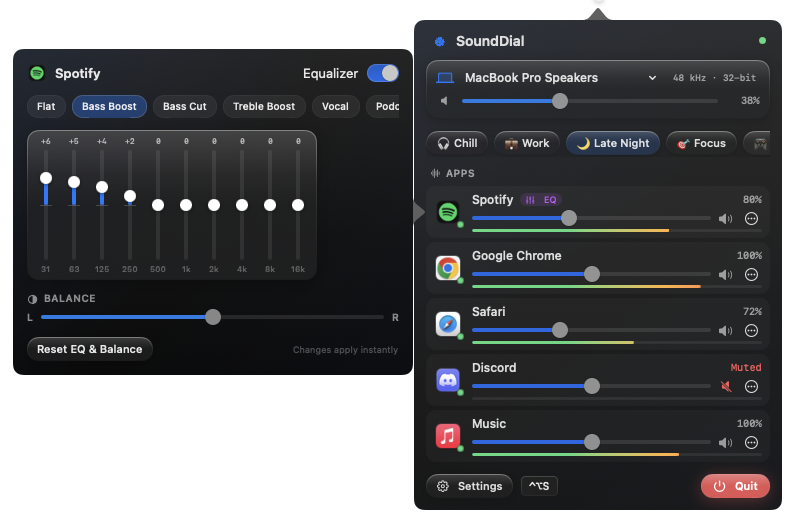The image size is (795, 523).
Task: Mute Spotify with its speaker icon
Action: point(726,219)
